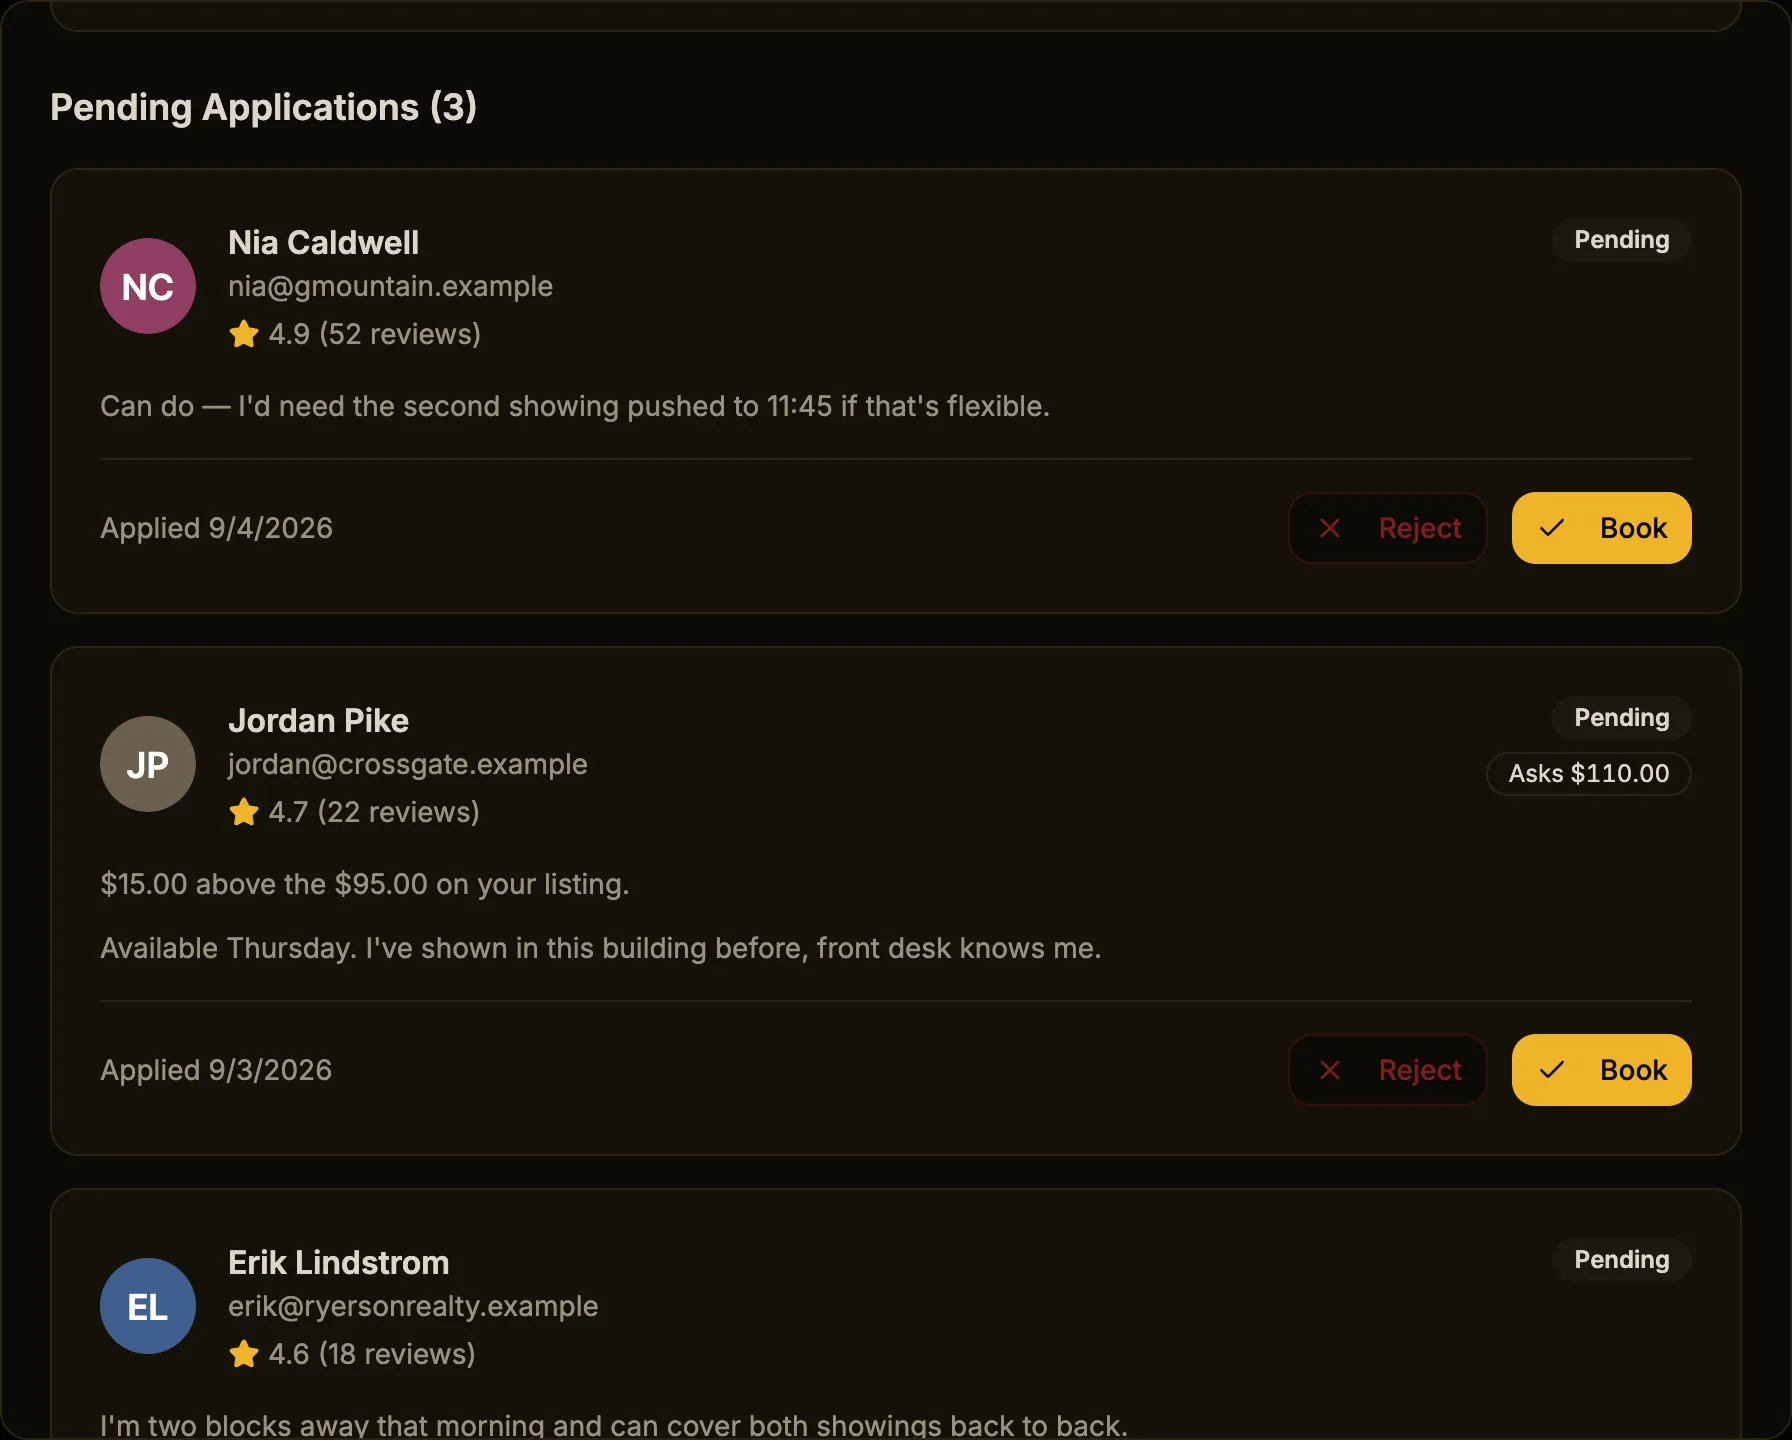
Task: Reject Nia Caldwell's application
Action: pos(1387,528)
